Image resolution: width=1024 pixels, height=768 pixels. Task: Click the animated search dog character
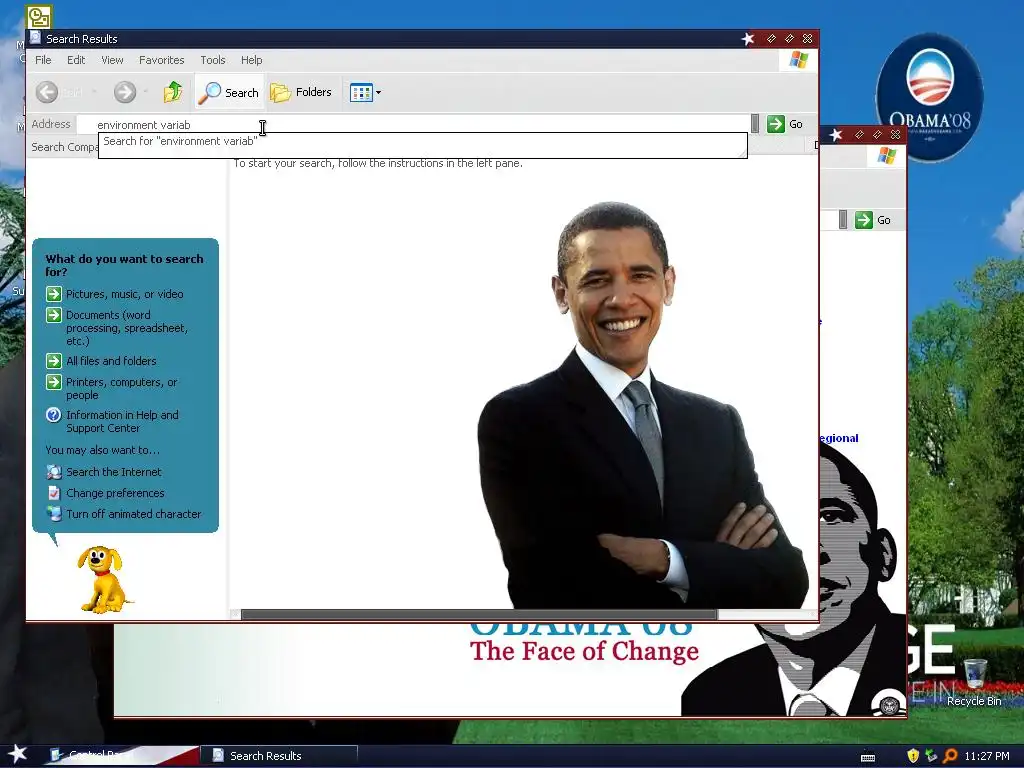pos(102,580)
